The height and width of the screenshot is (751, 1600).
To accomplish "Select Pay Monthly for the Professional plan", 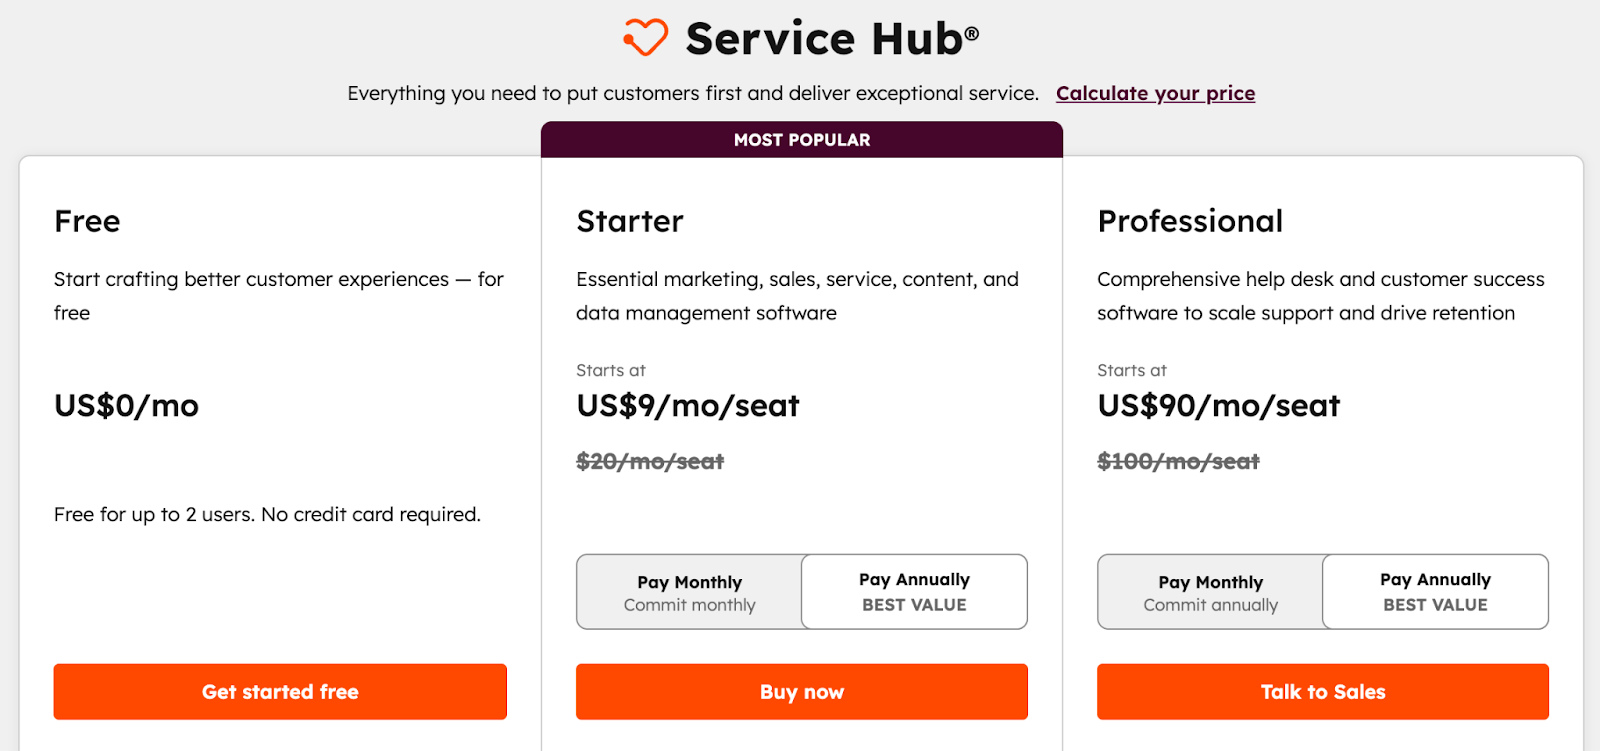I will (x=1210, y=592).
